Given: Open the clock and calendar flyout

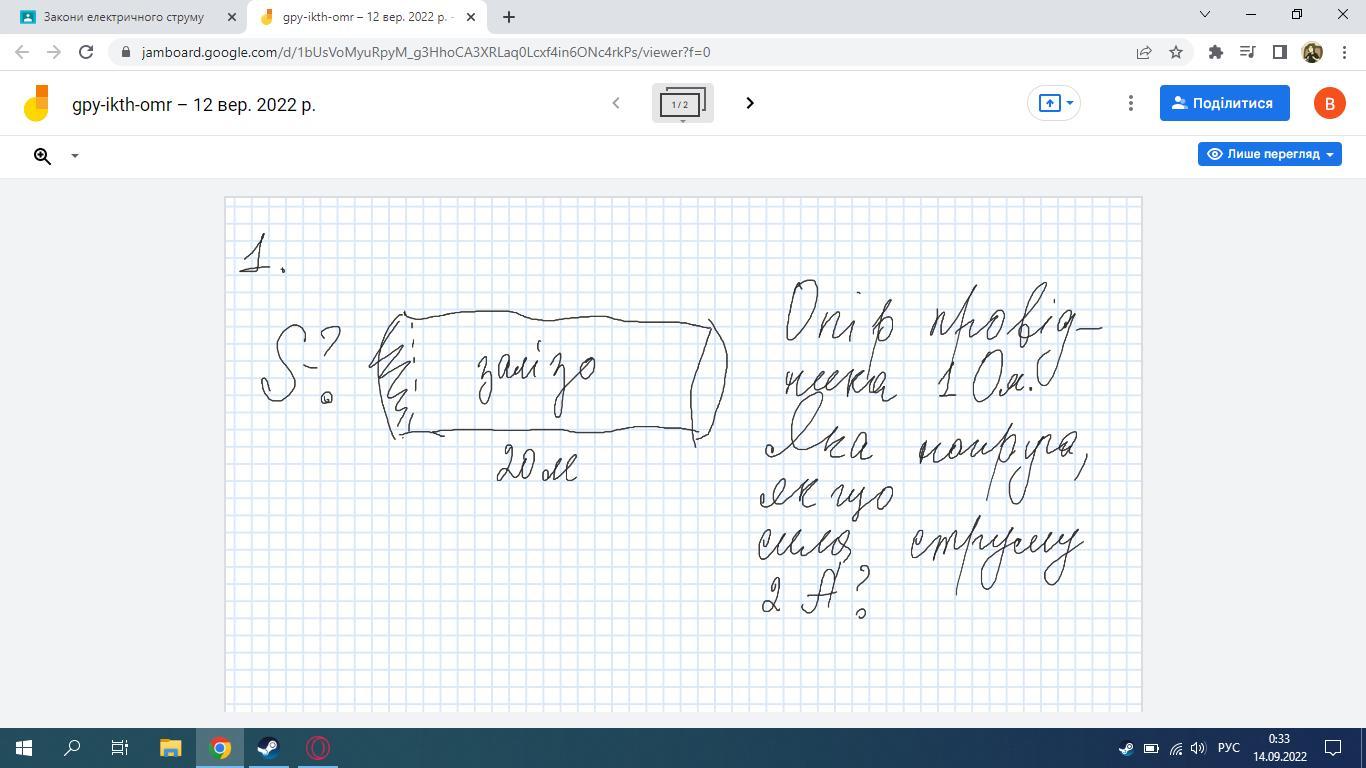Looking at the screenshot, I should tap(1279, 748).
